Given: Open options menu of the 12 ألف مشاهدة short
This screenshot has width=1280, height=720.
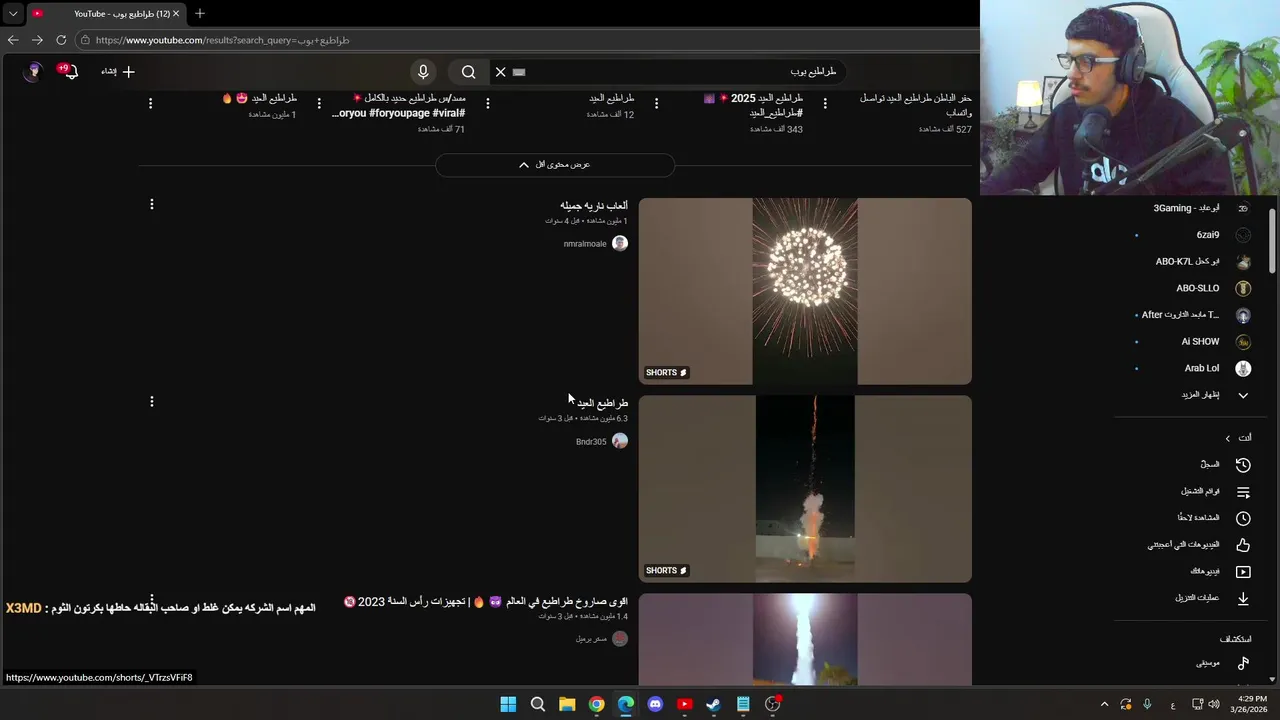Looking at the screenshot, I should (488, 103).
